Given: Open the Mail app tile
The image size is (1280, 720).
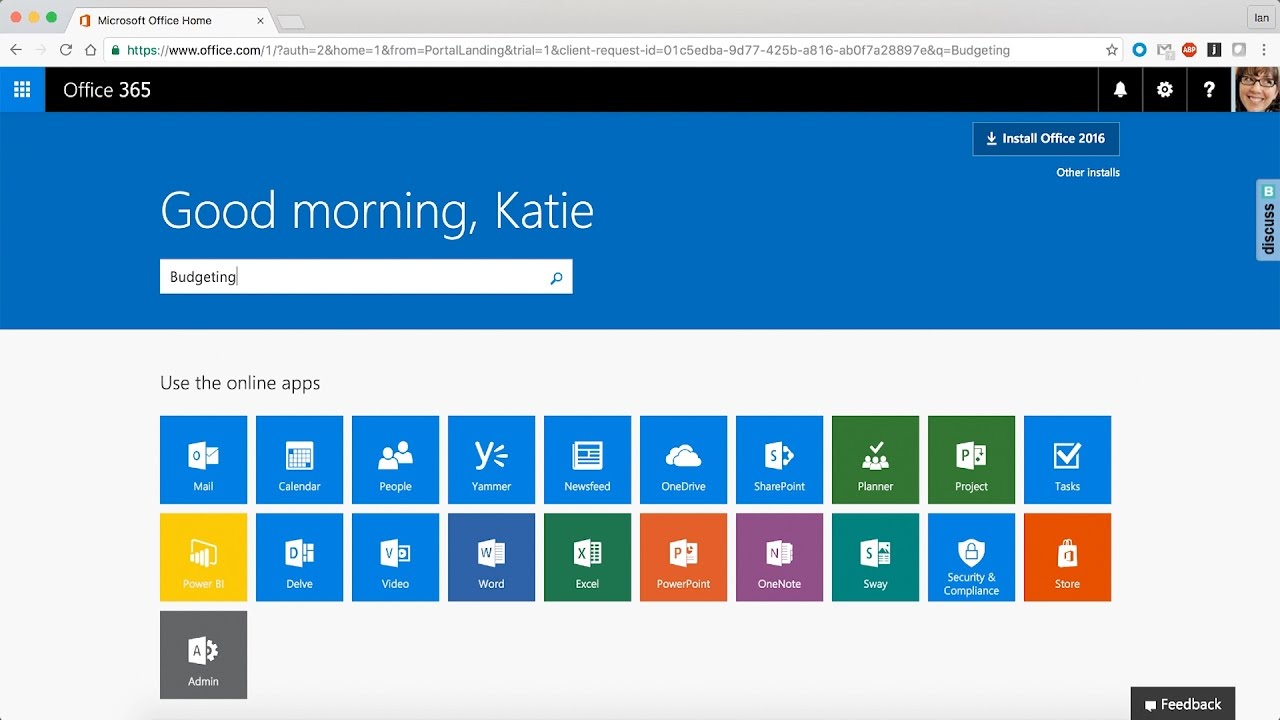Looking at the screenshot, I should pos(203,459).
